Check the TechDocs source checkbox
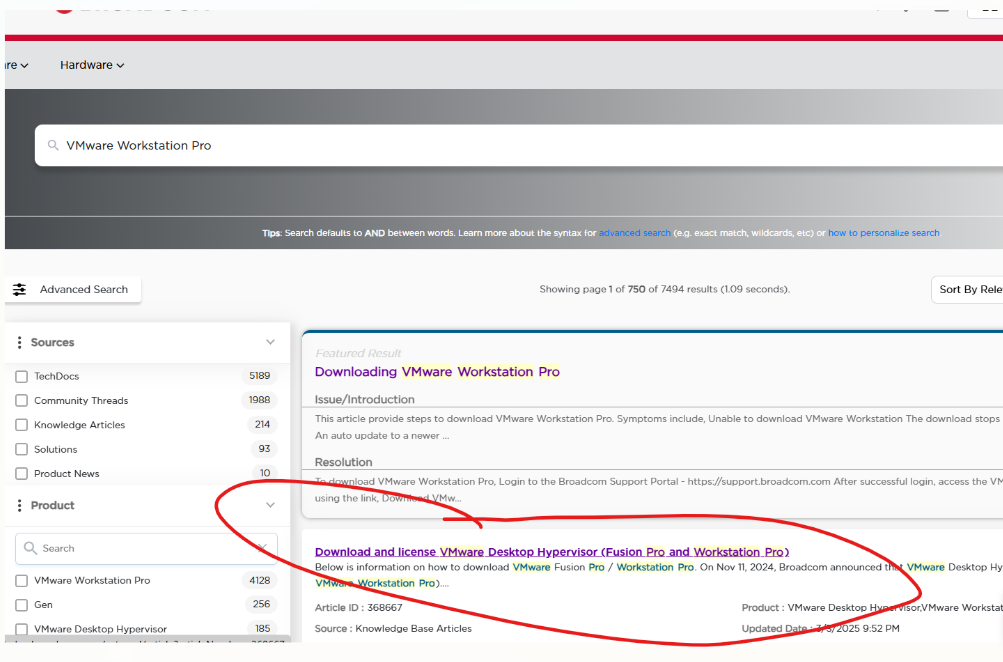Image resolution: width=1003 pixels, height=662 pixels. click(x=21, y=376)
